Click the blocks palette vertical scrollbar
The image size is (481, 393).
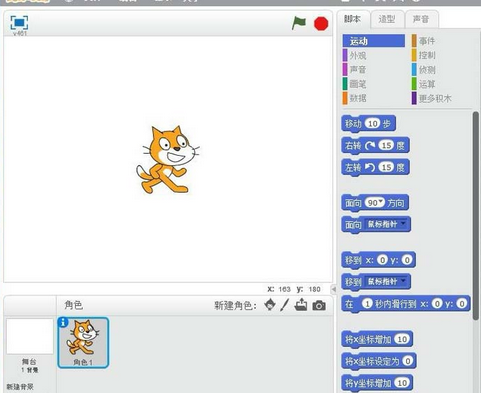pos(476,216)
